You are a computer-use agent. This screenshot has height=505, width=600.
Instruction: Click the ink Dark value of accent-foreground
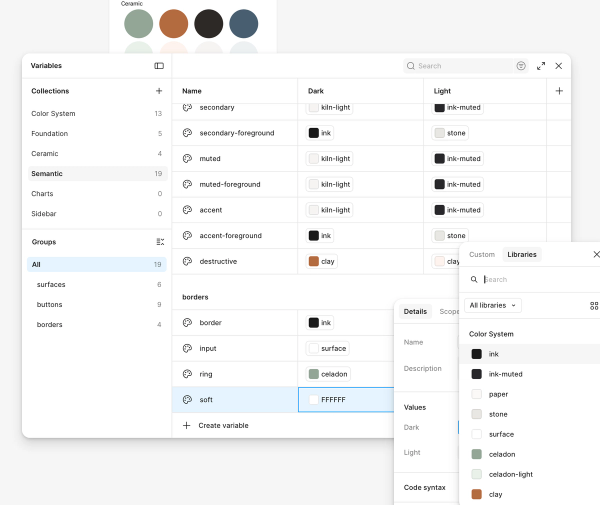[320, 236]
